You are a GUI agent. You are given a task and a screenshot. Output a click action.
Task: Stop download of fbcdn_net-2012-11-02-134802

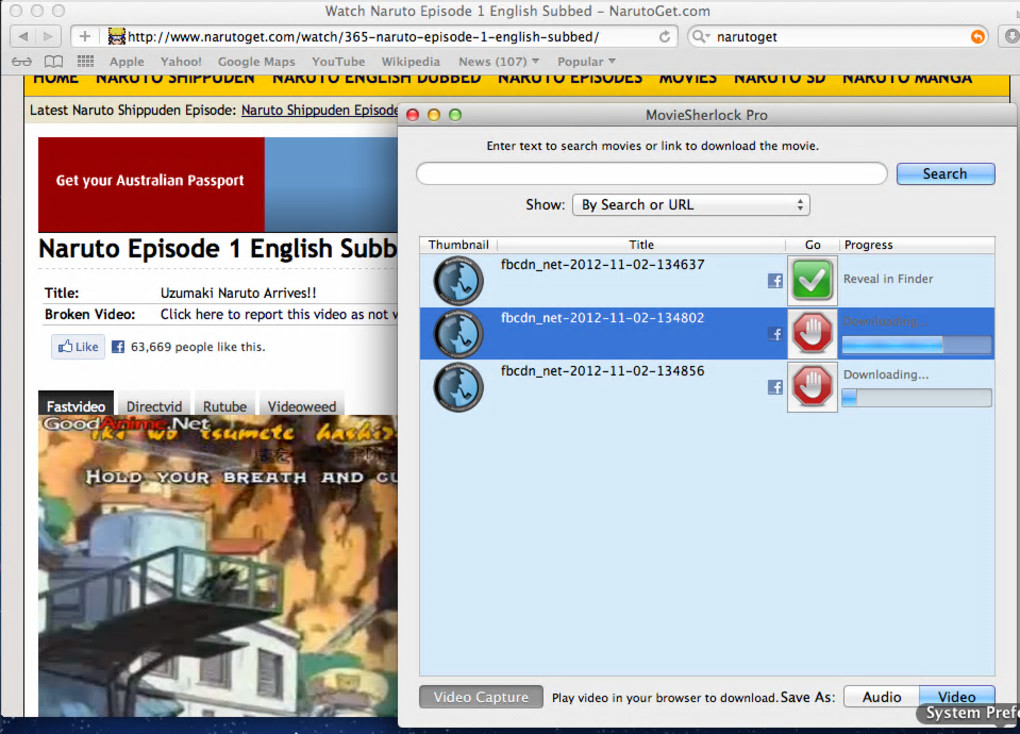click(812, 334)
